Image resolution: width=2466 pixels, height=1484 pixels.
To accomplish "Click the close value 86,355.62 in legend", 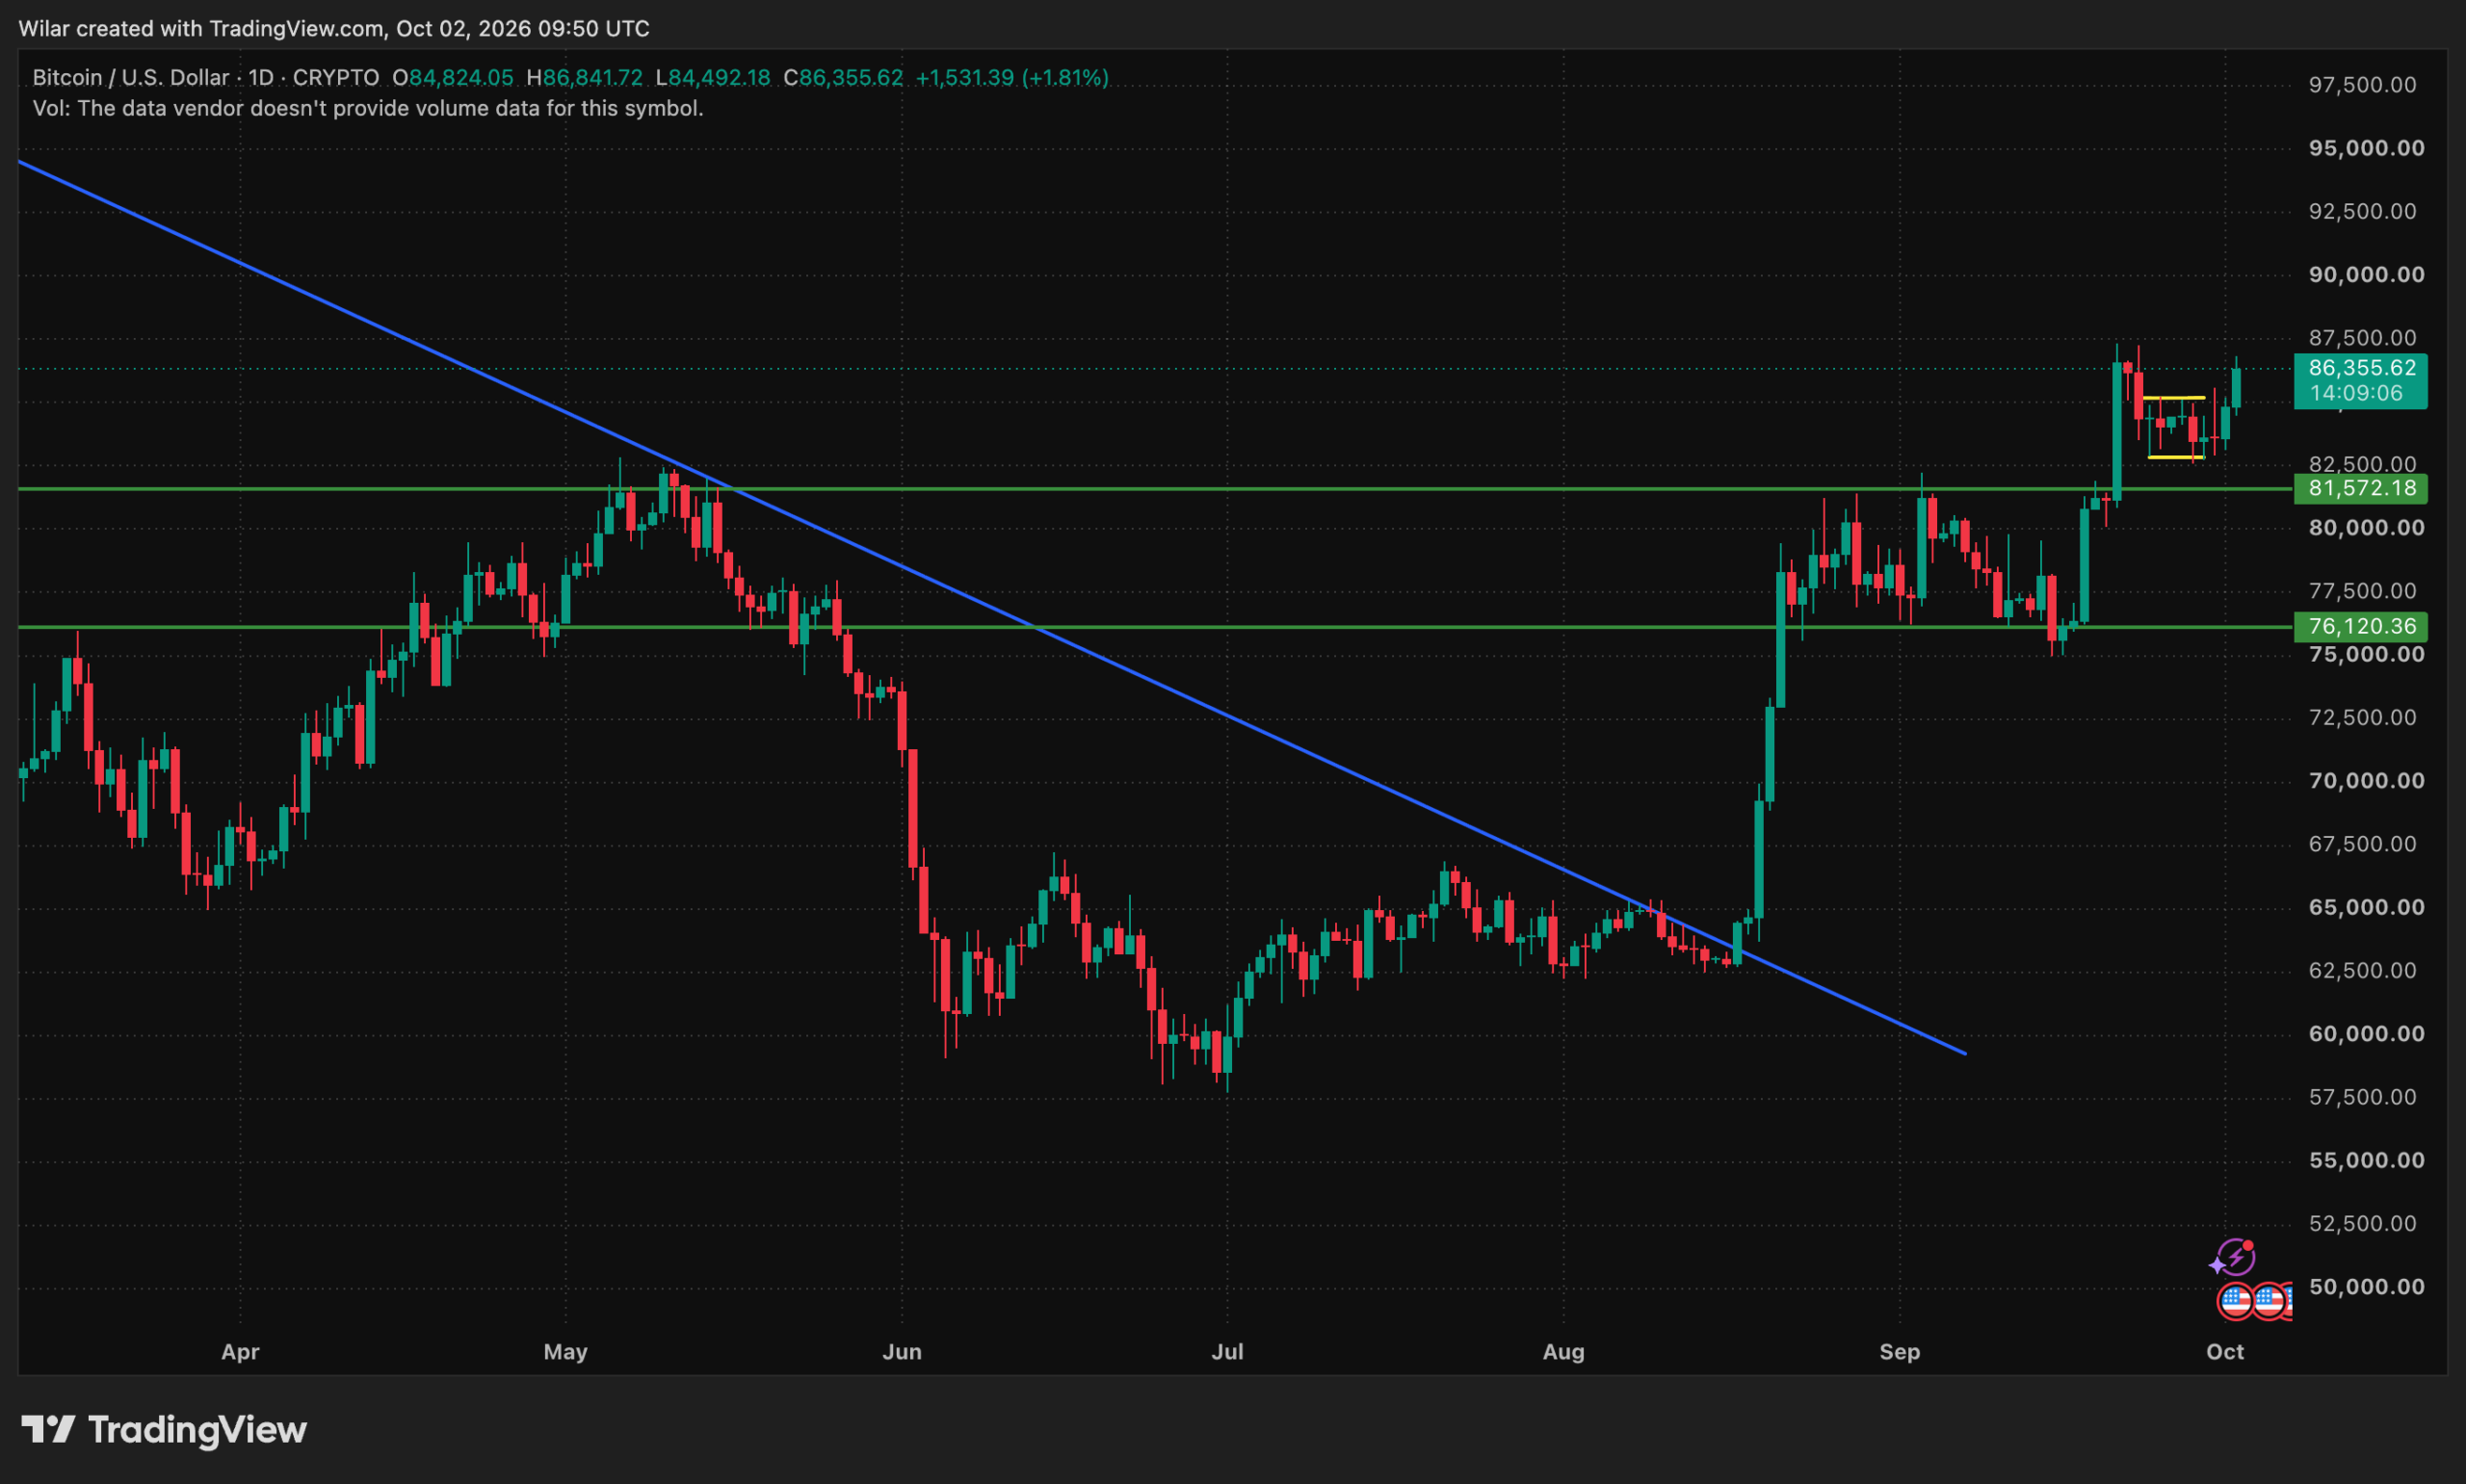I will (851, 78).
